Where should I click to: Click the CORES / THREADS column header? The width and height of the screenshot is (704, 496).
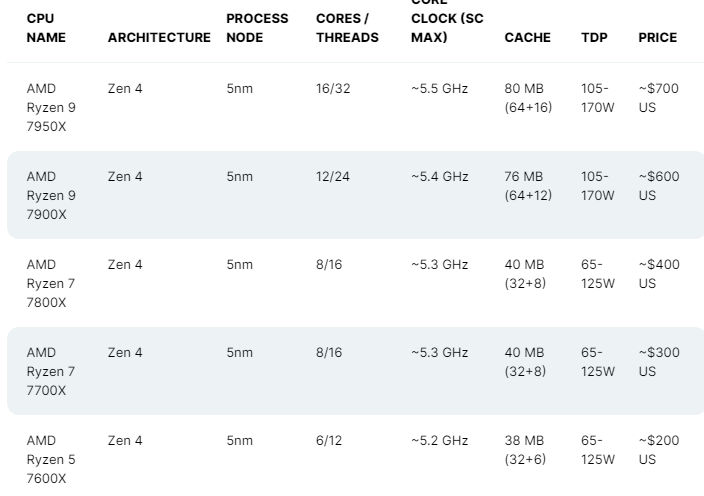point(347,28)
